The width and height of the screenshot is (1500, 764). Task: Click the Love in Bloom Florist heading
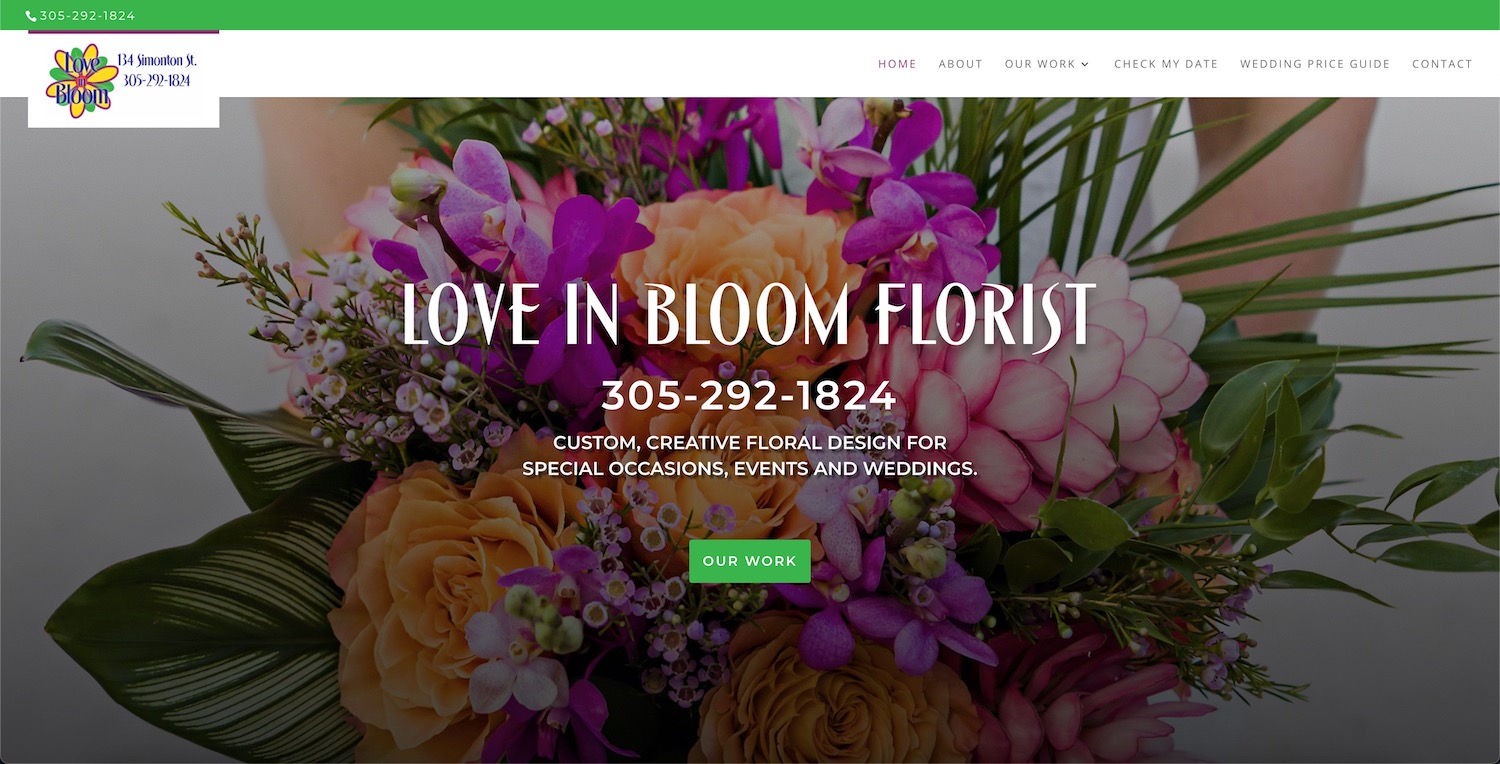(x=750, y=314)
